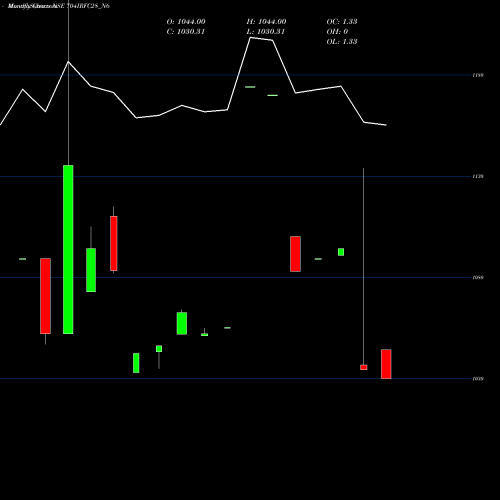Select the low value L: 1030.31
This screenshot has width=500, height=500.
pyautogui.click(x=266, y=32)
